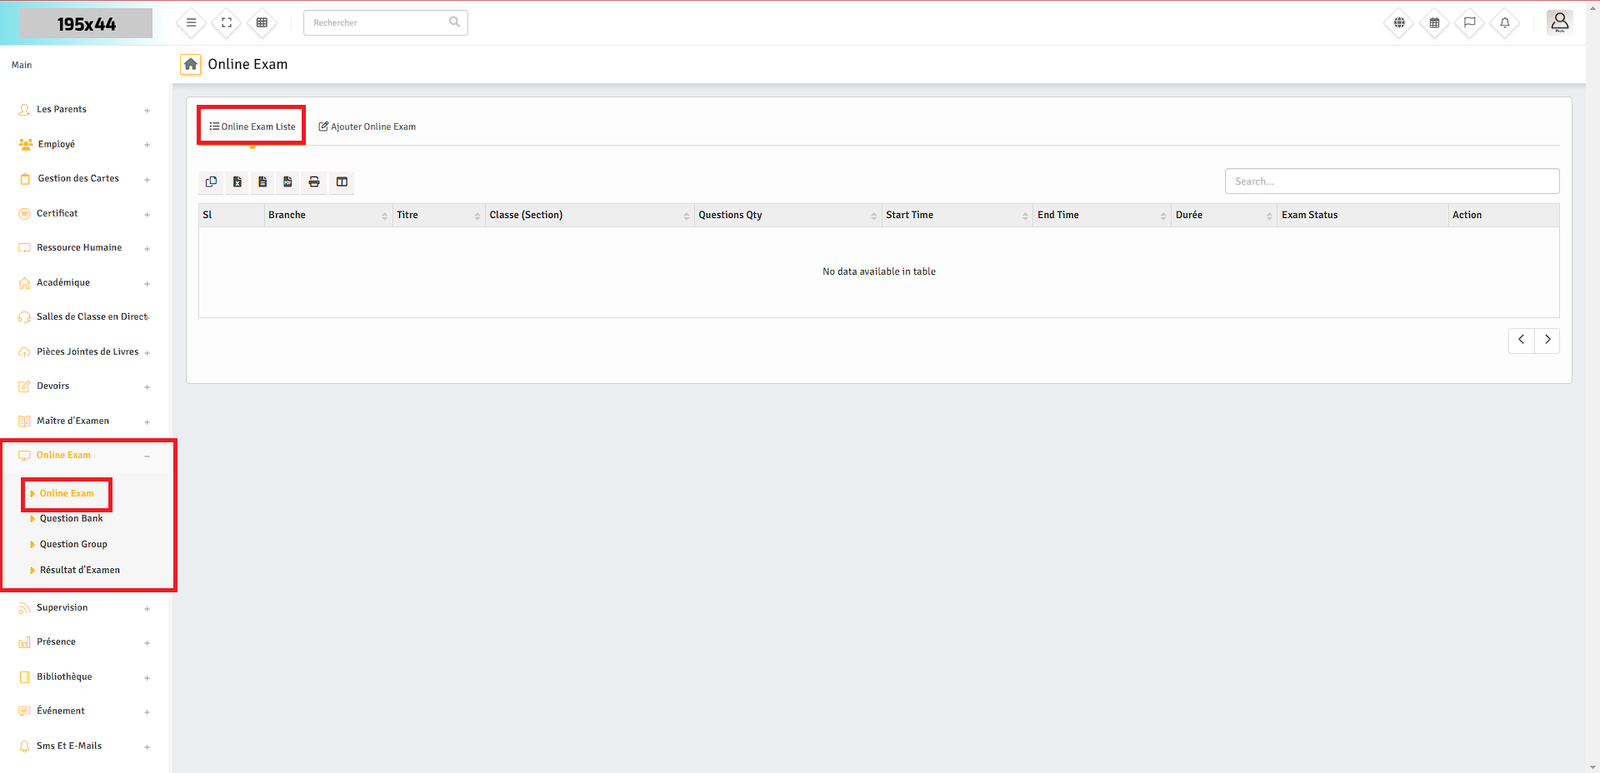Toggle the sidebar hamburger menu
Screen dimensions: 1600x773
click(191, 23)
